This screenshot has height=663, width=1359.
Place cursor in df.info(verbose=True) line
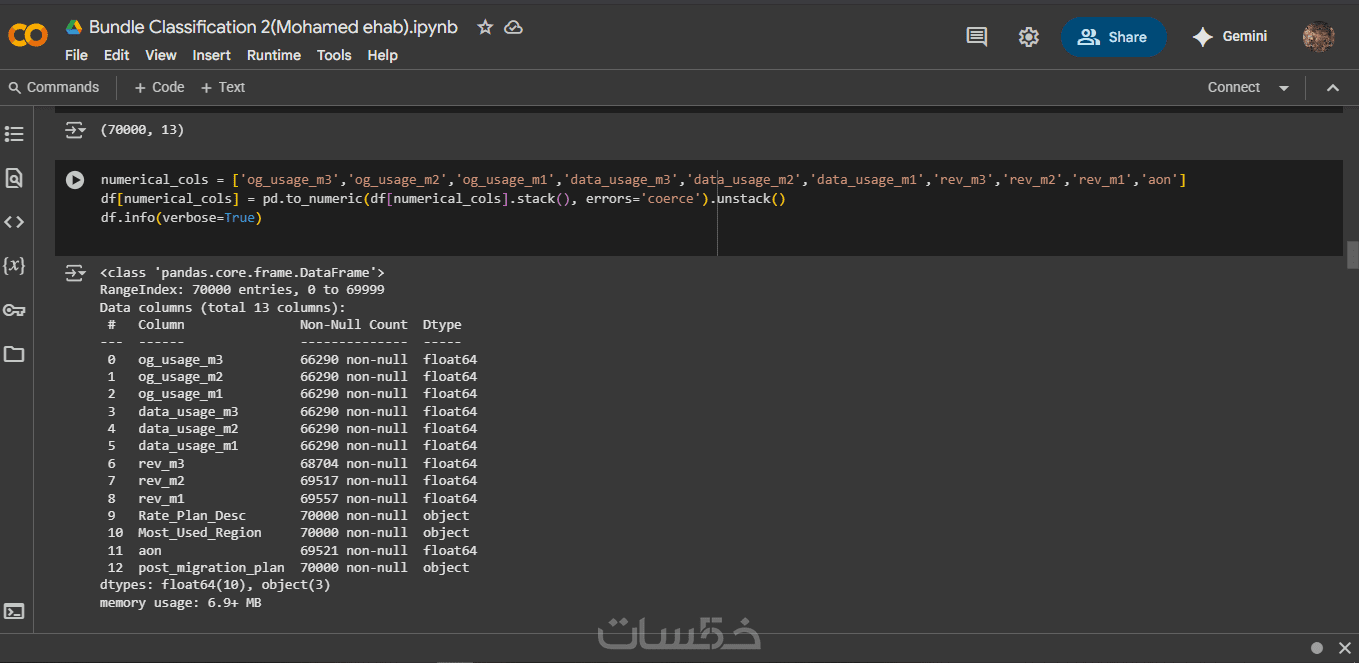click(181, 217)
